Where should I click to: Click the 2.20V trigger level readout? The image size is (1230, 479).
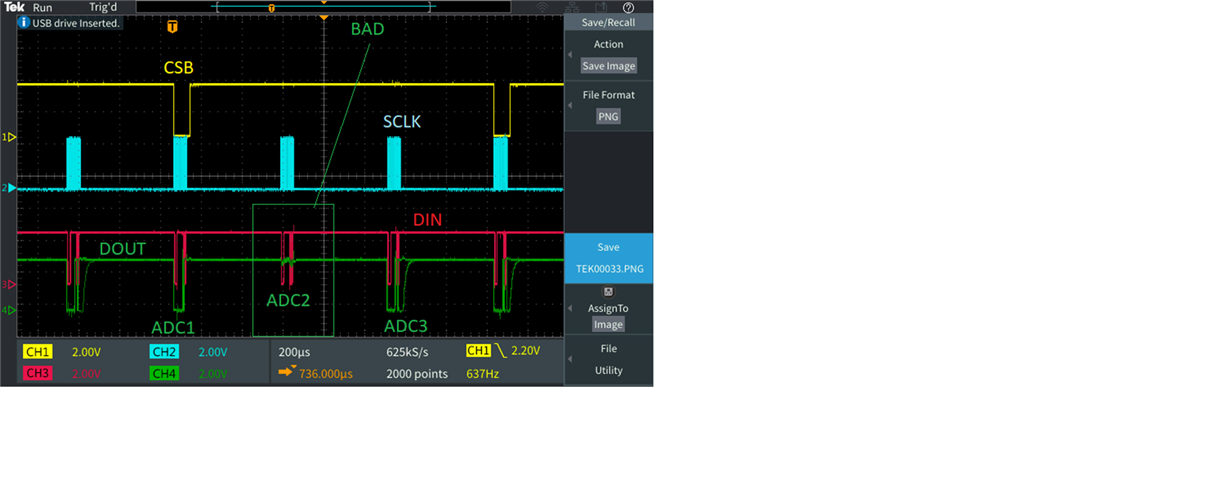[525, 351]
